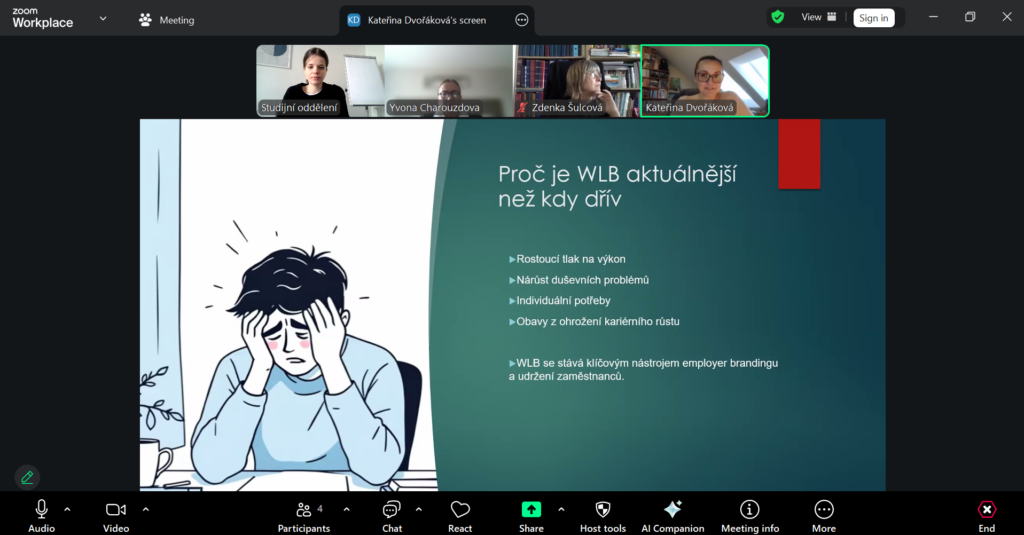Click the annotation pencil icon
The width and height of the screenshot is (1024, 535).
coord(27,477)
